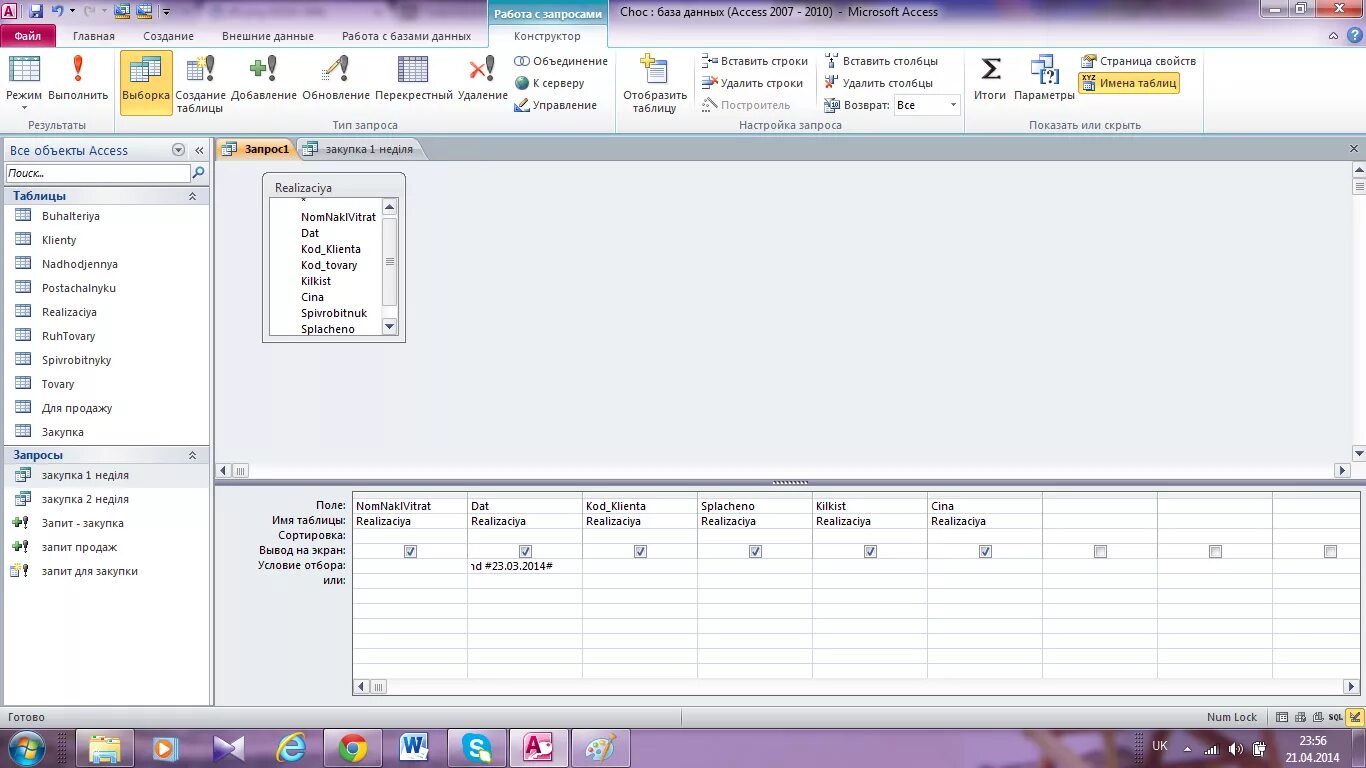Click Save icon in quick access toolbar
This screenshot has width=1366, height=768.
pyautogui.click(x=36, y=12)
